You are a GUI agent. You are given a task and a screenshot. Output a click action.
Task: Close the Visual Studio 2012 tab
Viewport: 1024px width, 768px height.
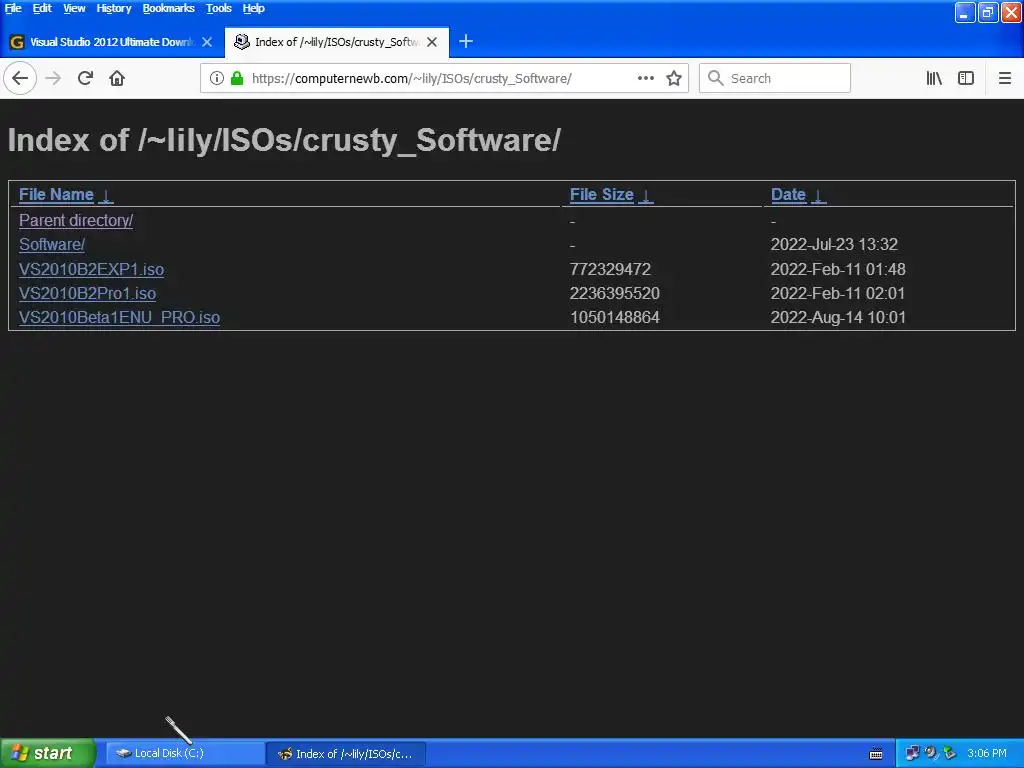pyautogui.click(x=207, y=42)
